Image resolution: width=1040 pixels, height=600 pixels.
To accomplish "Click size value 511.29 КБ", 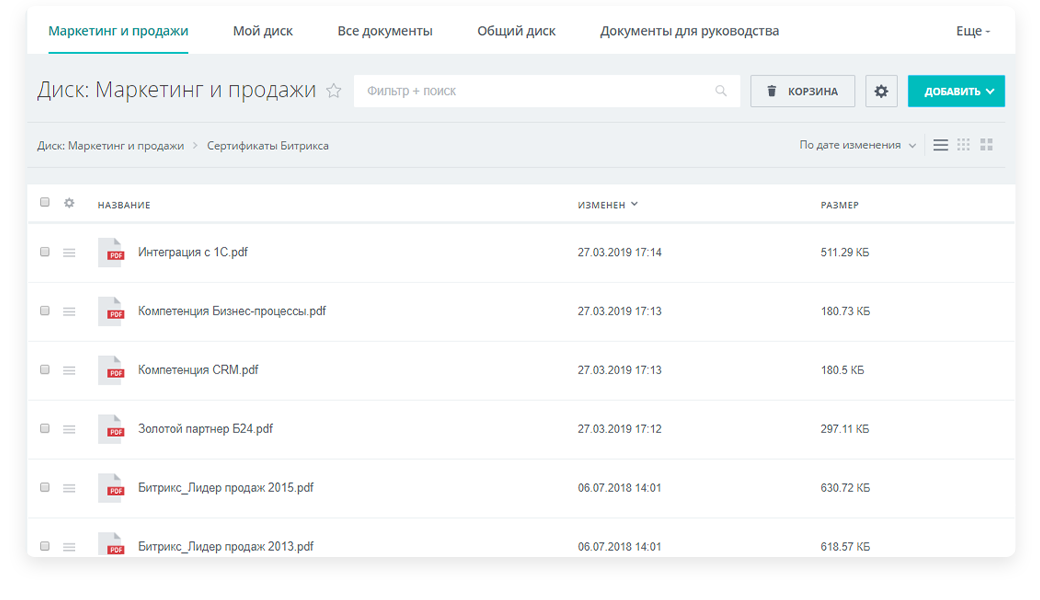I will click(x=844, y=253).
